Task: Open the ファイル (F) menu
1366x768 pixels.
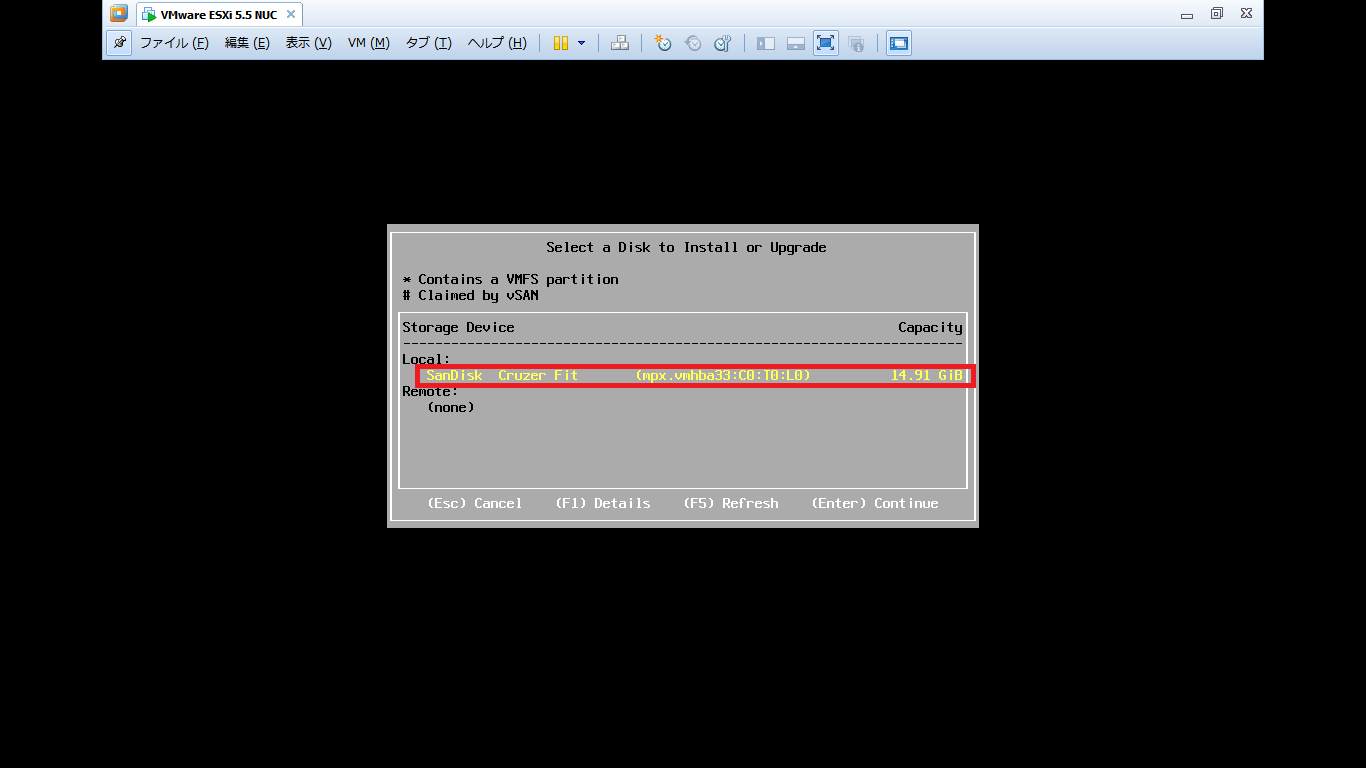Action: pyautogui.click(x=174, y=43)
